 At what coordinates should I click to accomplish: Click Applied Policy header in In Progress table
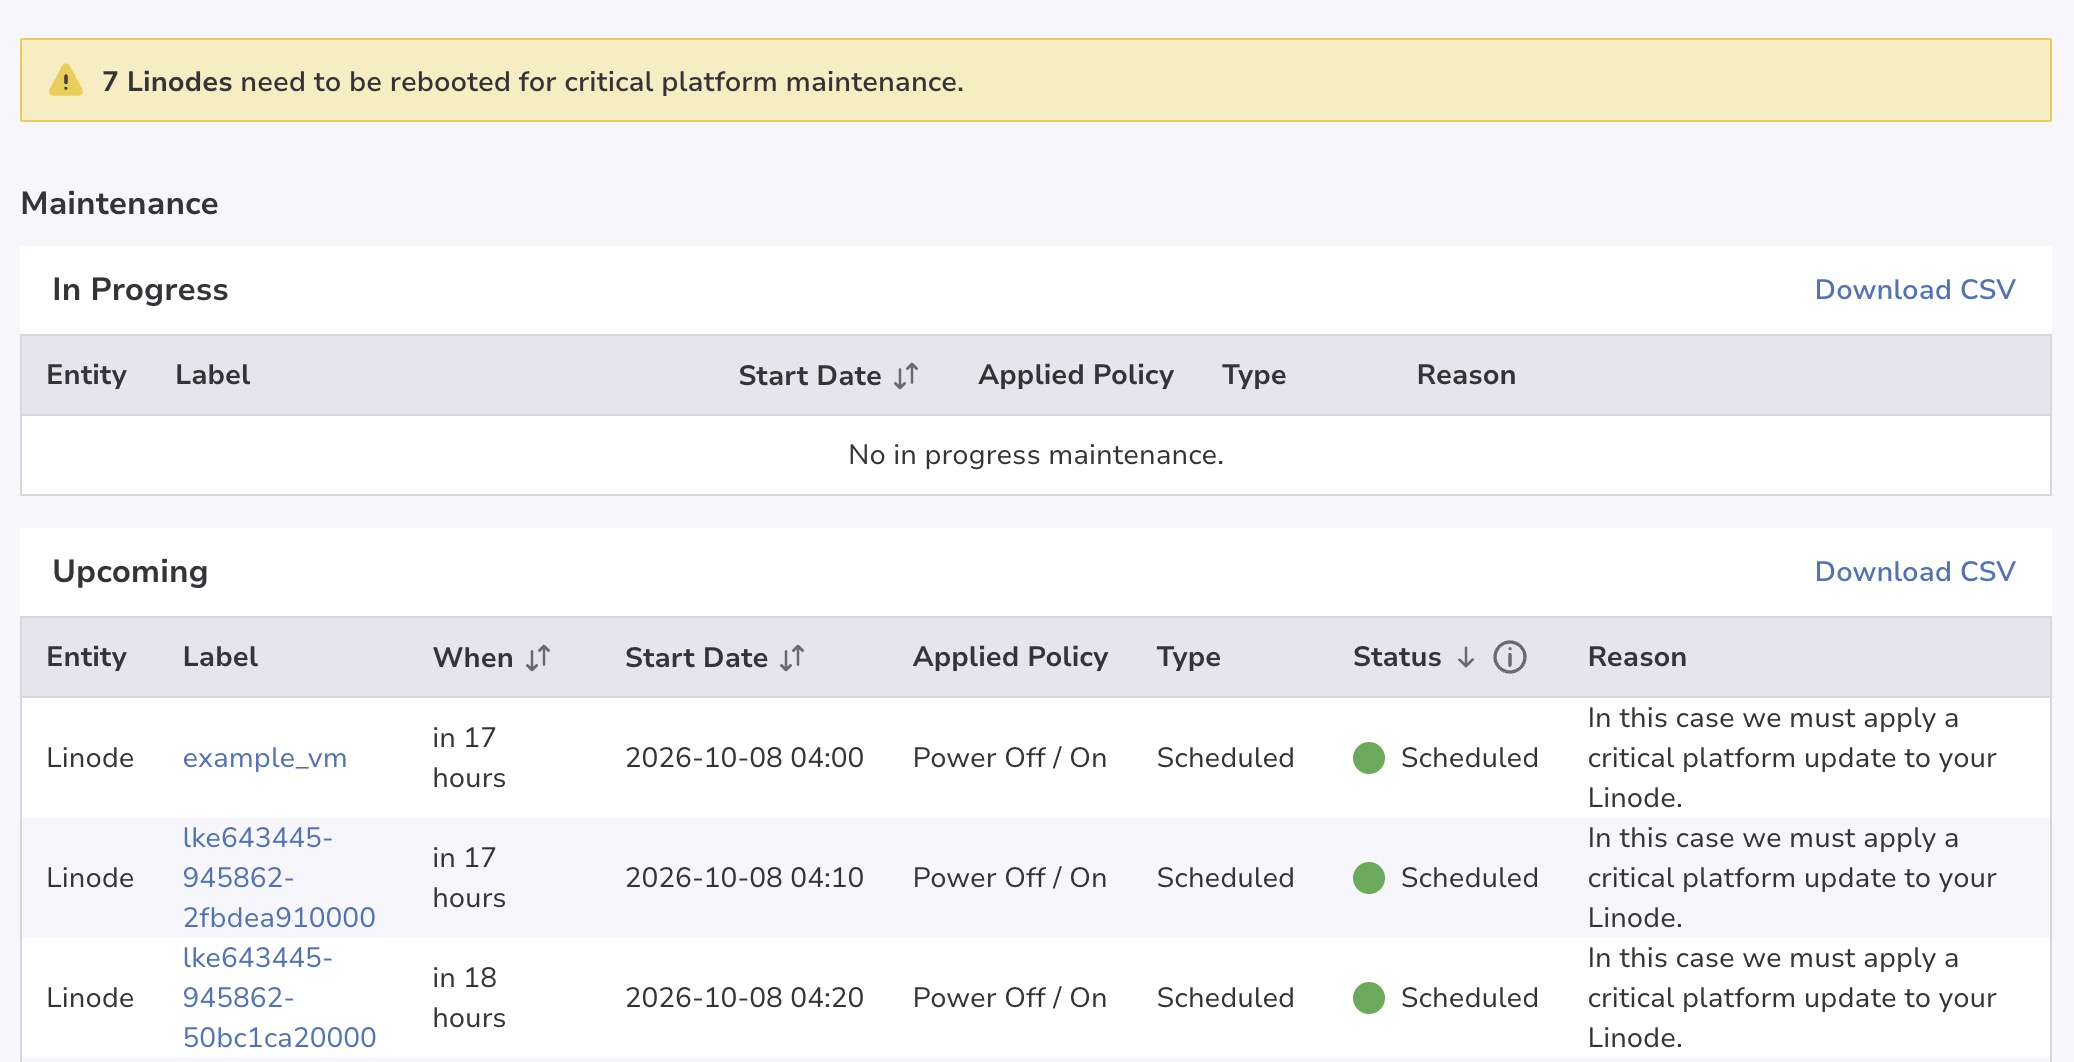point(1076,375)
